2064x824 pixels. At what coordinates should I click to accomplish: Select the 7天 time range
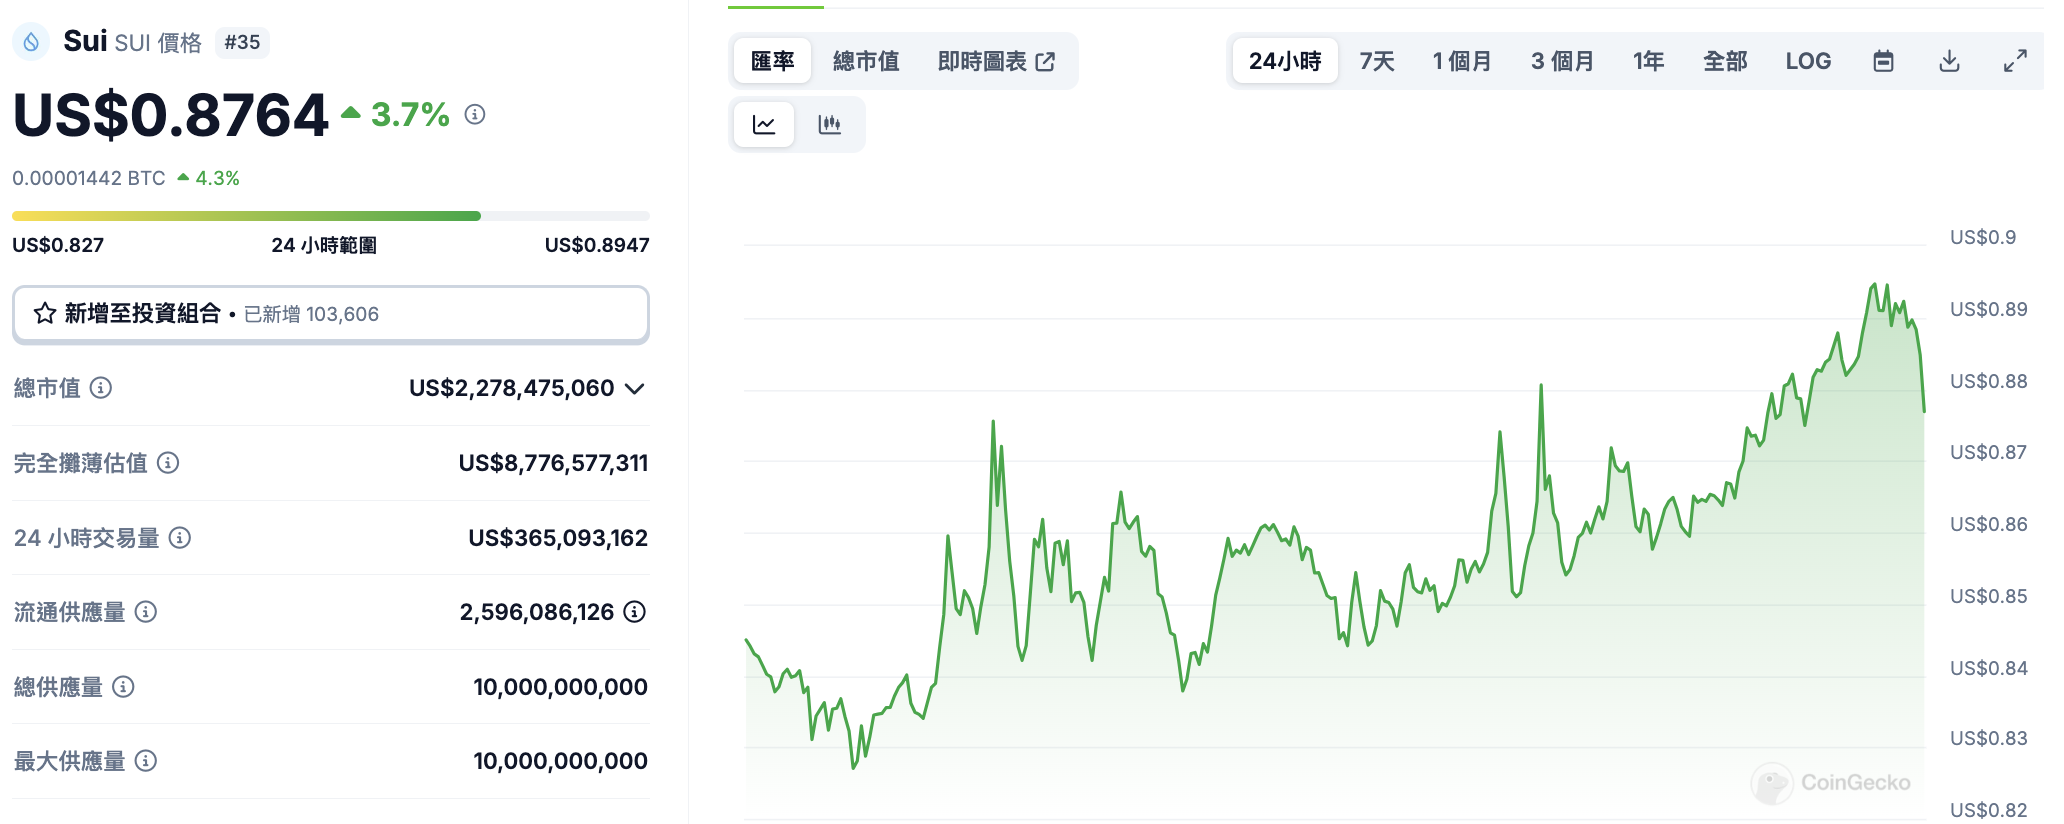pos(1377,61)
